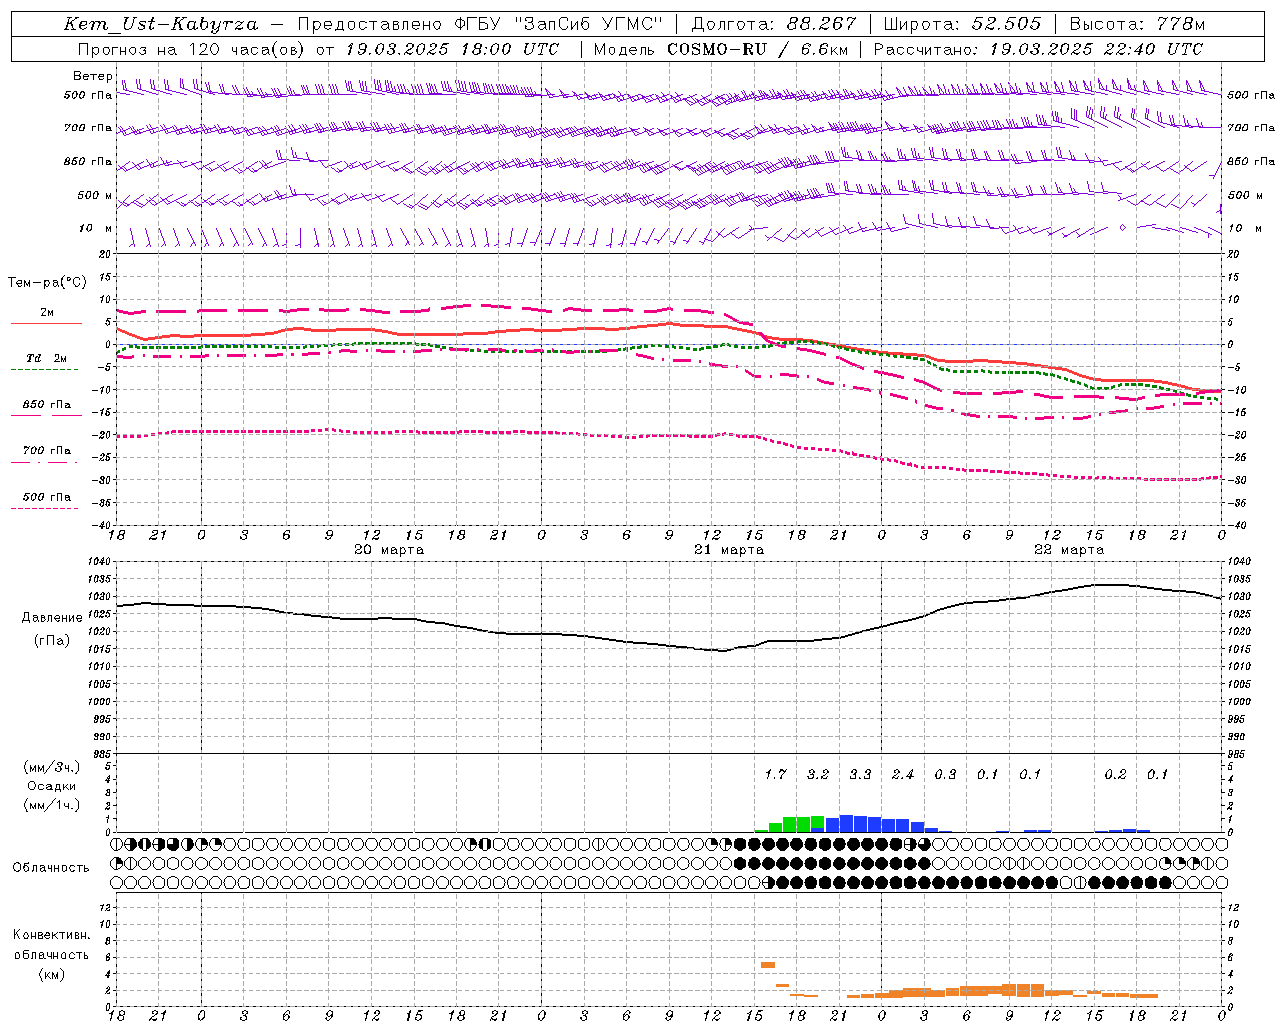Image resolution: width=1280 pixels, height=1024 pixels.
Task: Click the 700 гПа temperature legend entry
Action: click(x=47, y=450)
